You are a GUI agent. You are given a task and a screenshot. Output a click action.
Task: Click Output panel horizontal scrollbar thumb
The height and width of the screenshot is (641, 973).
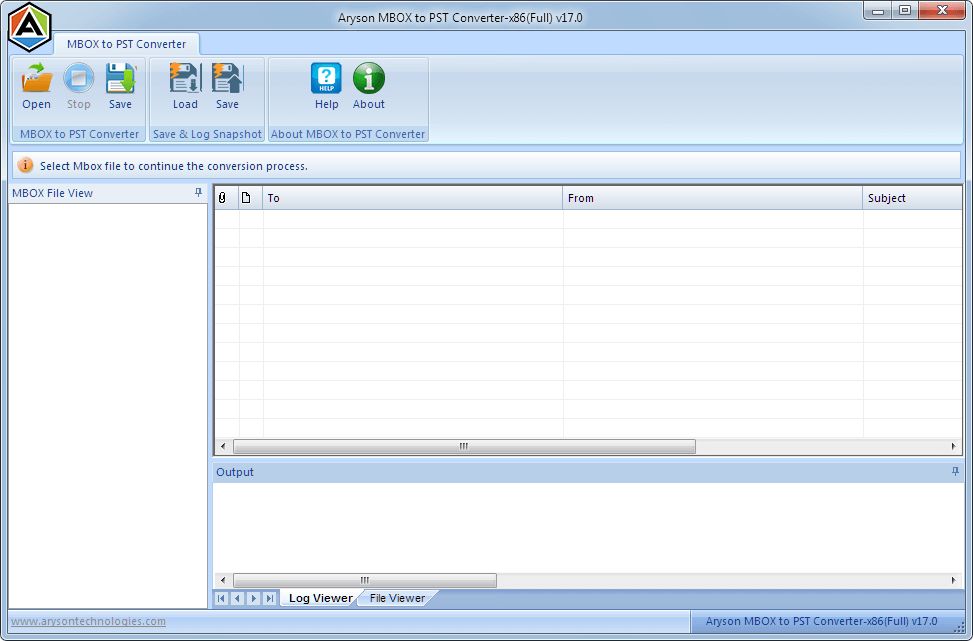(x=365, y=580)
